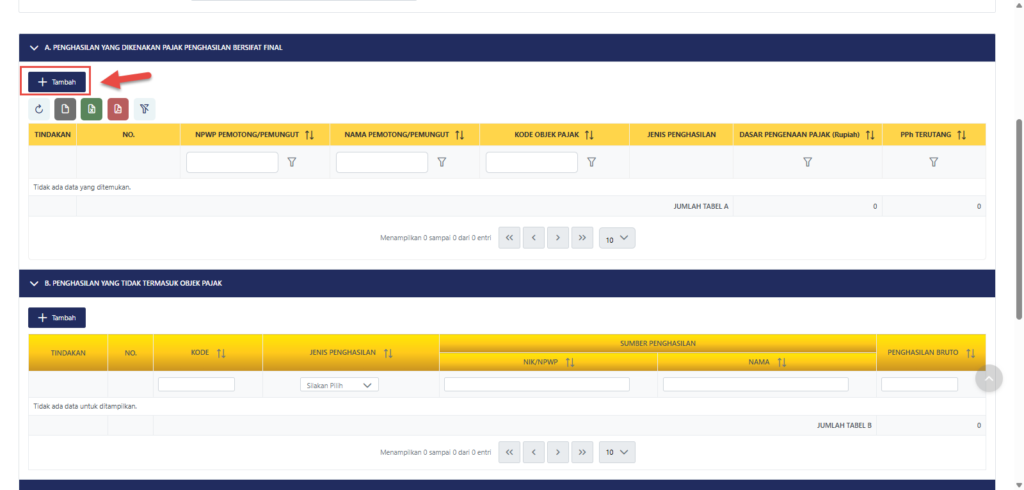Click the gray document export icon

click(65, 109)
